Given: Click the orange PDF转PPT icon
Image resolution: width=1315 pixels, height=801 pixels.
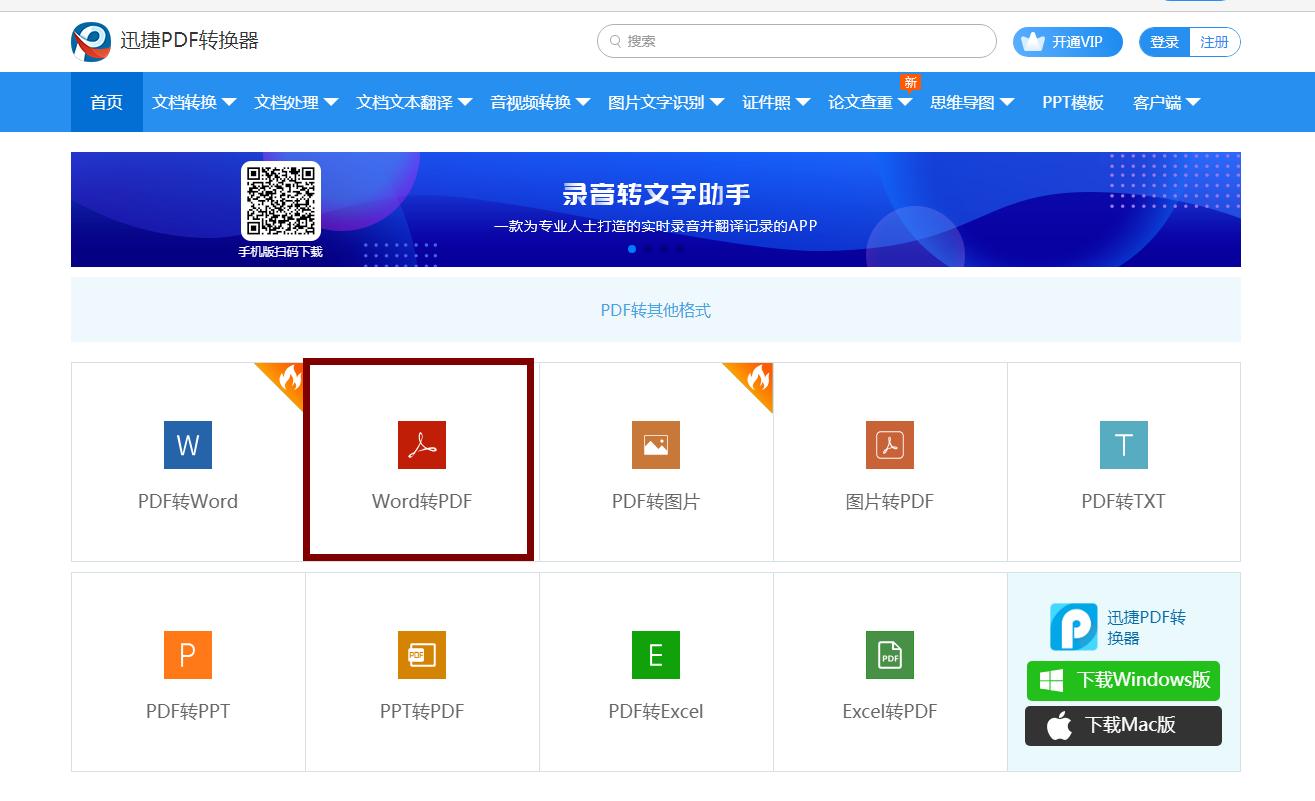Looking at the screenshot, I should pos(187,655).
